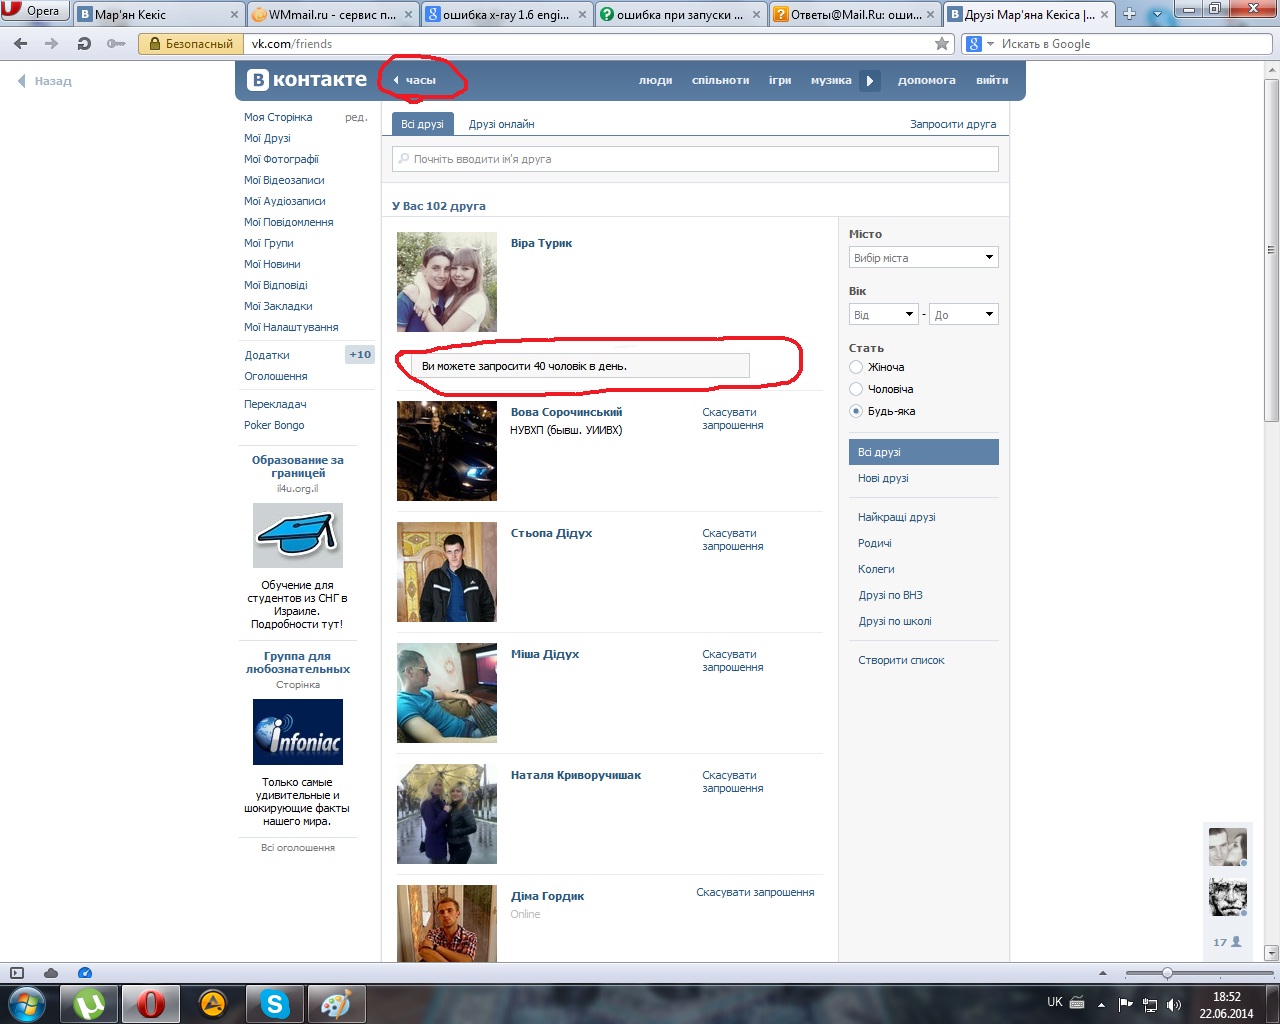Open Віра Турик profile name link
Screen dimensions: 1280x1024
tap(541, 243)
